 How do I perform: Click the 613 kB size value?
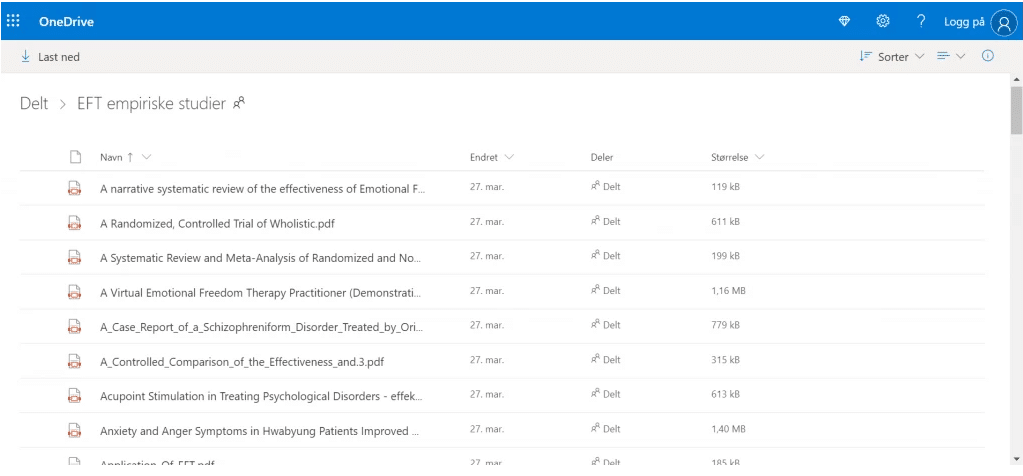point(725,394)
